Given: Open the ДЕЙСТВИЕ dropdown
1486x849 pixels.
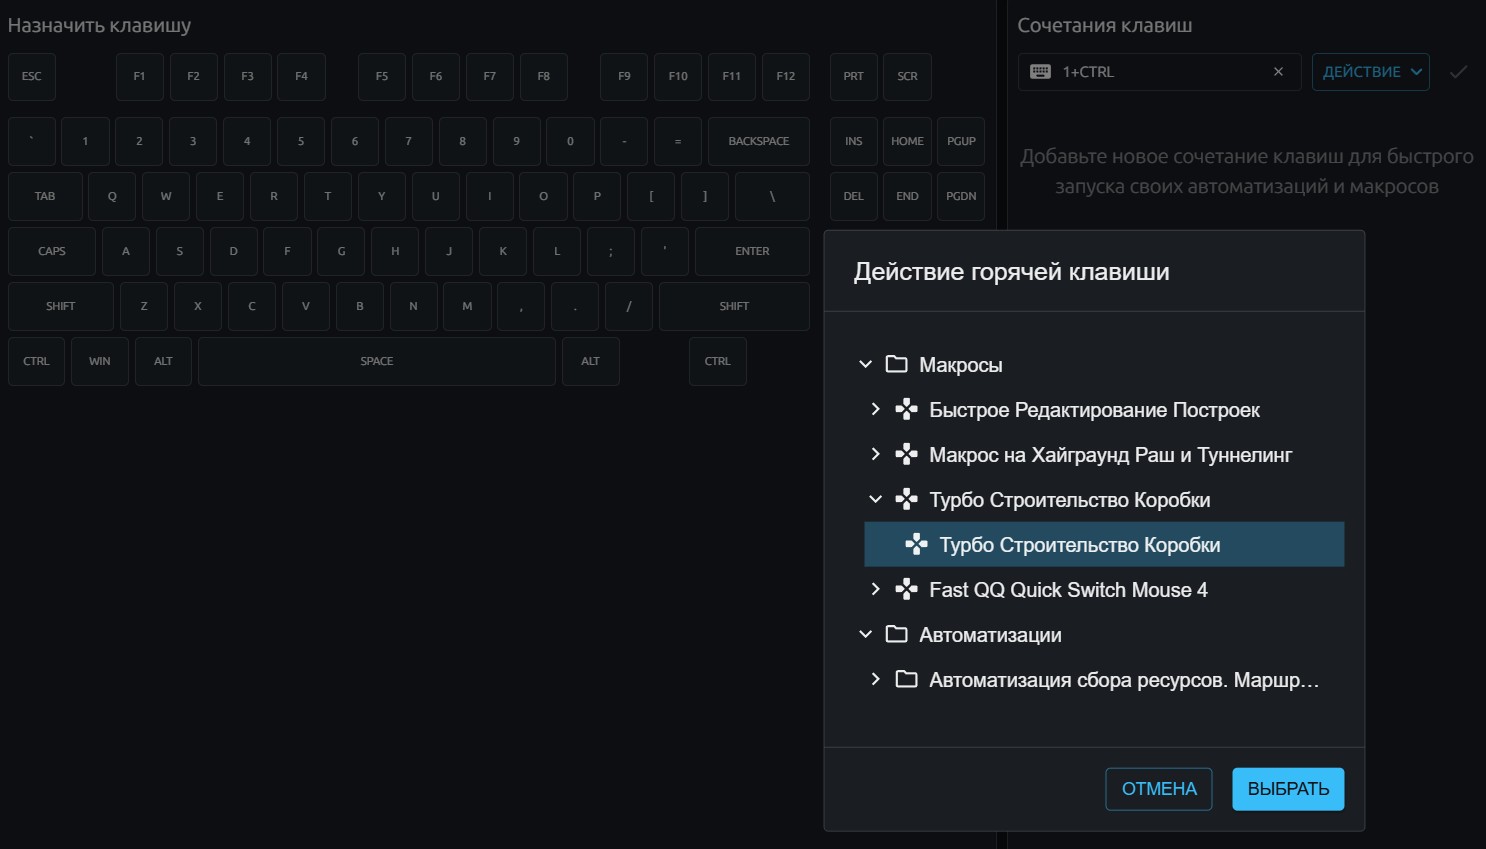Looking at the screenshot, I should [x=1371, y=72].
